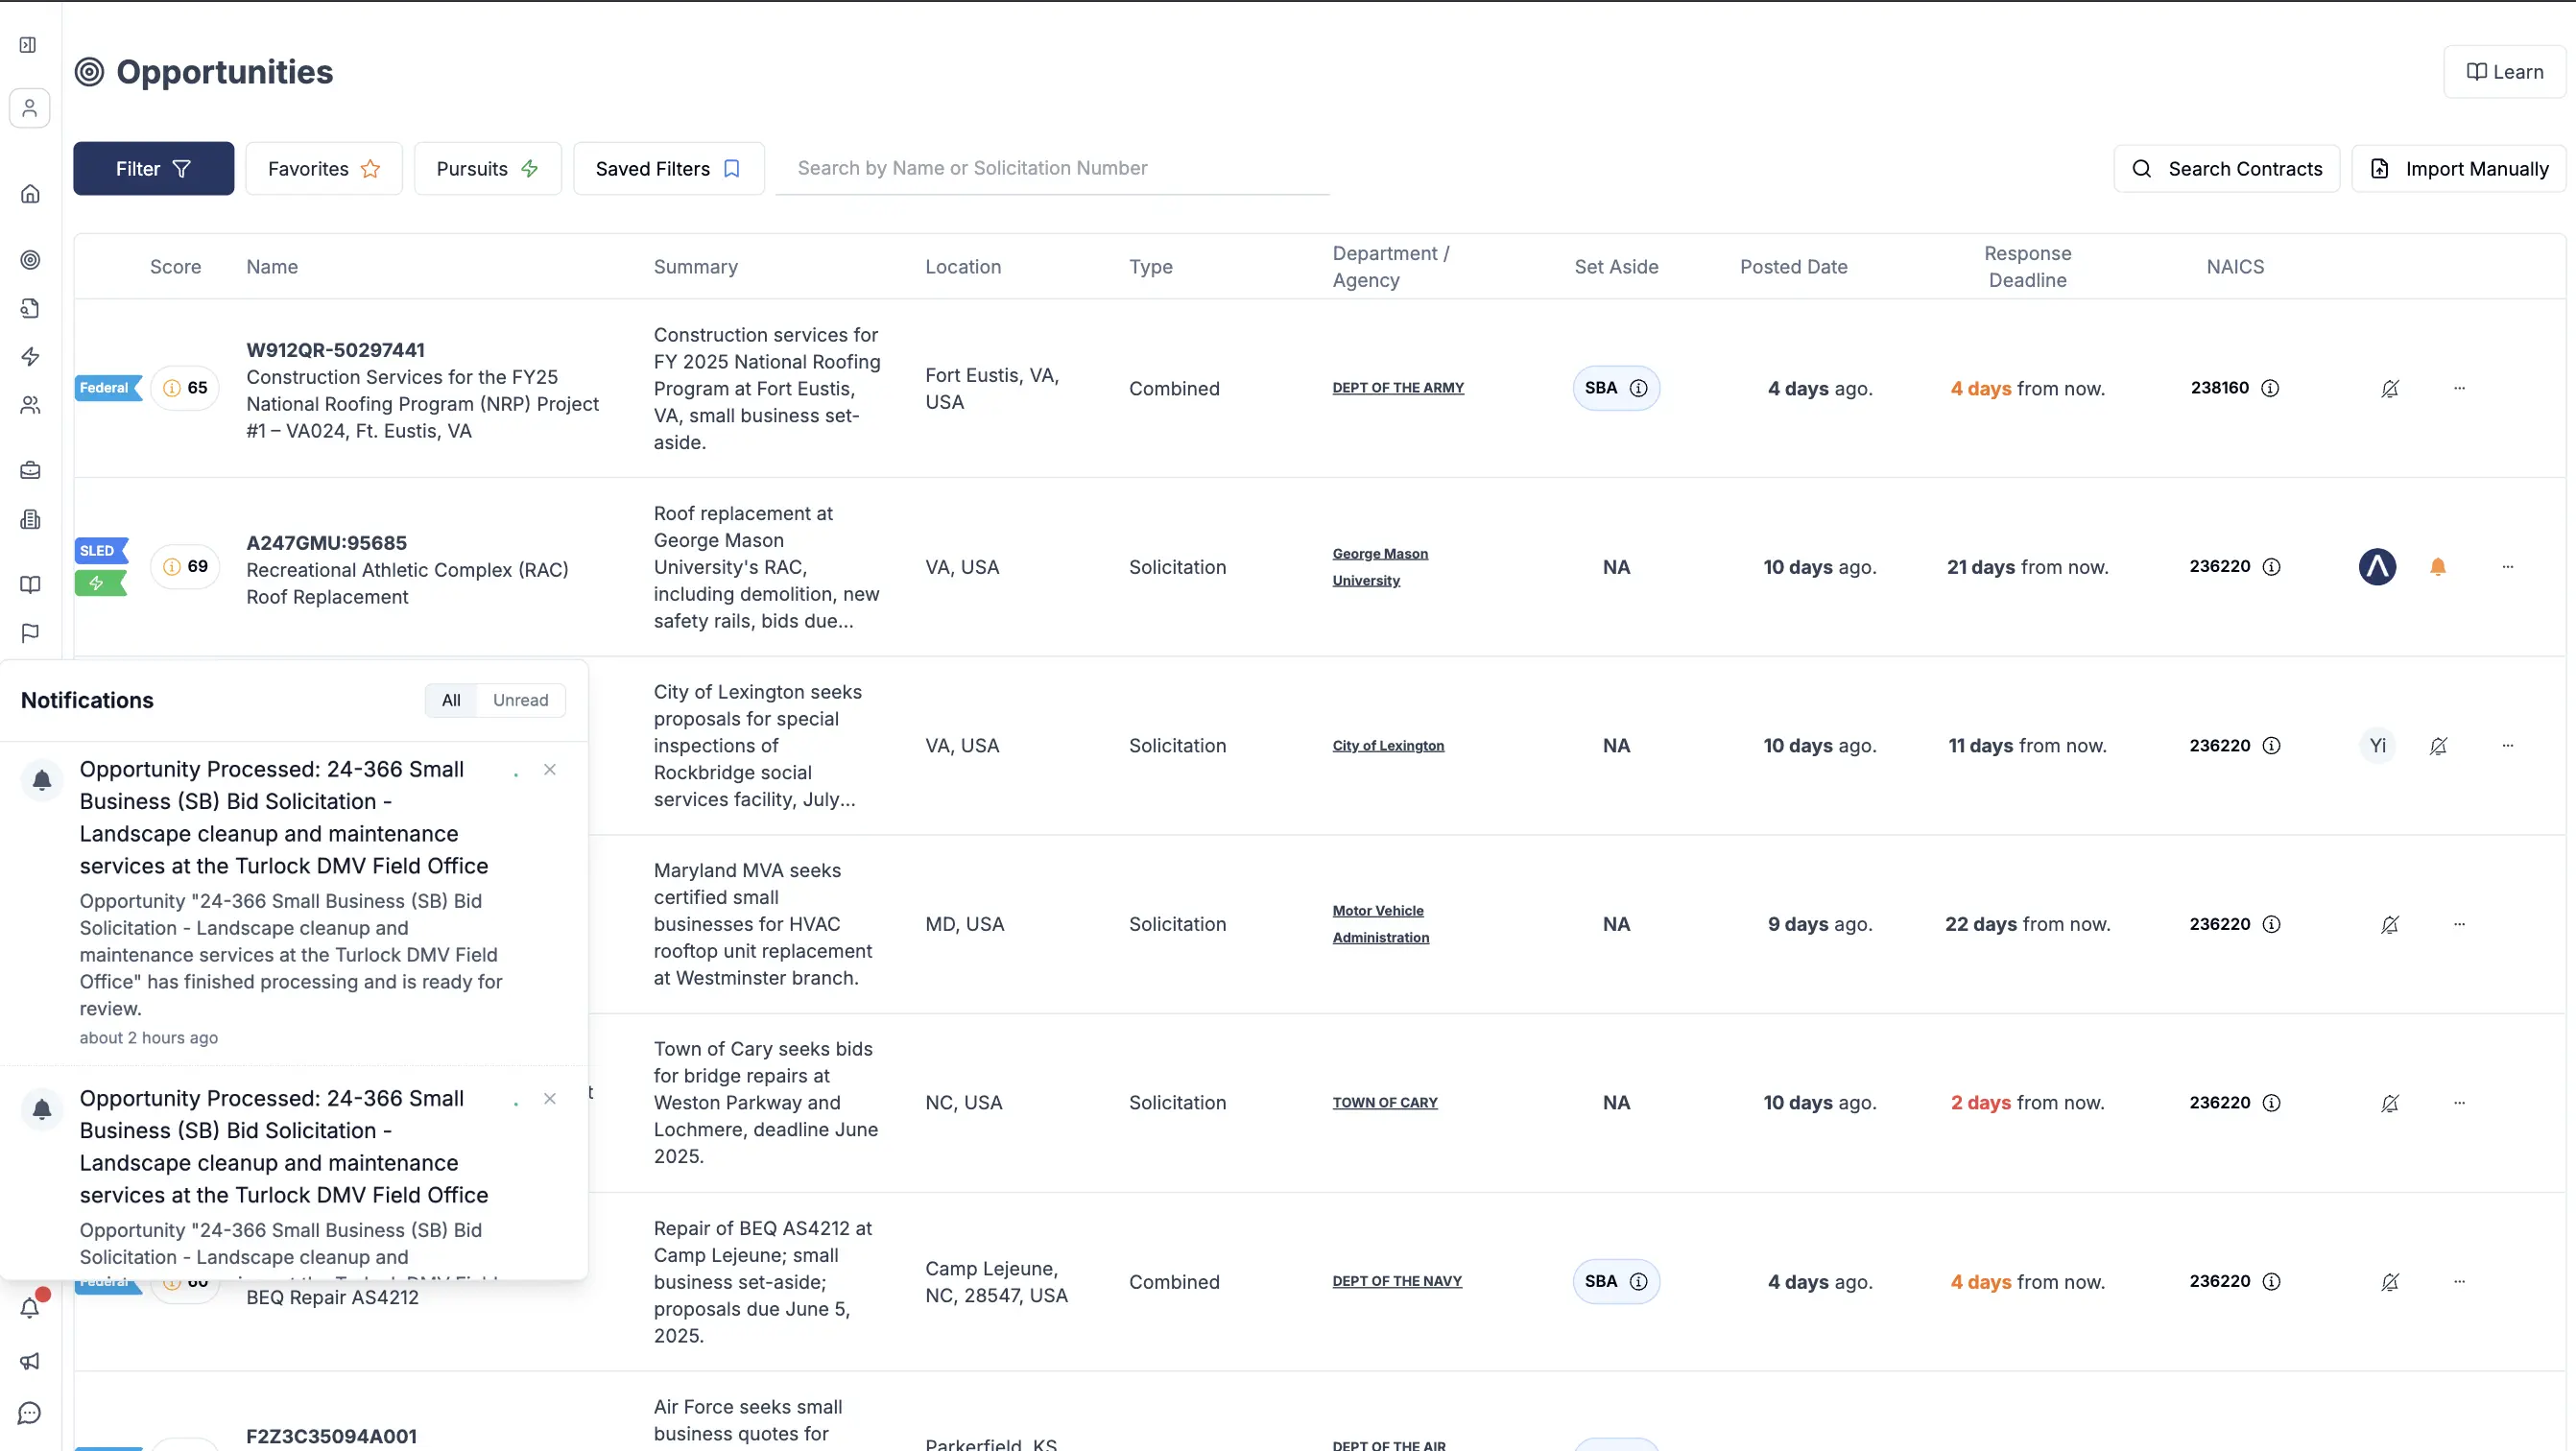Viewport: 2576px width, 1451px height.
Task: Open more options menu in City of Lexington row
Action: click(2507, 745)
